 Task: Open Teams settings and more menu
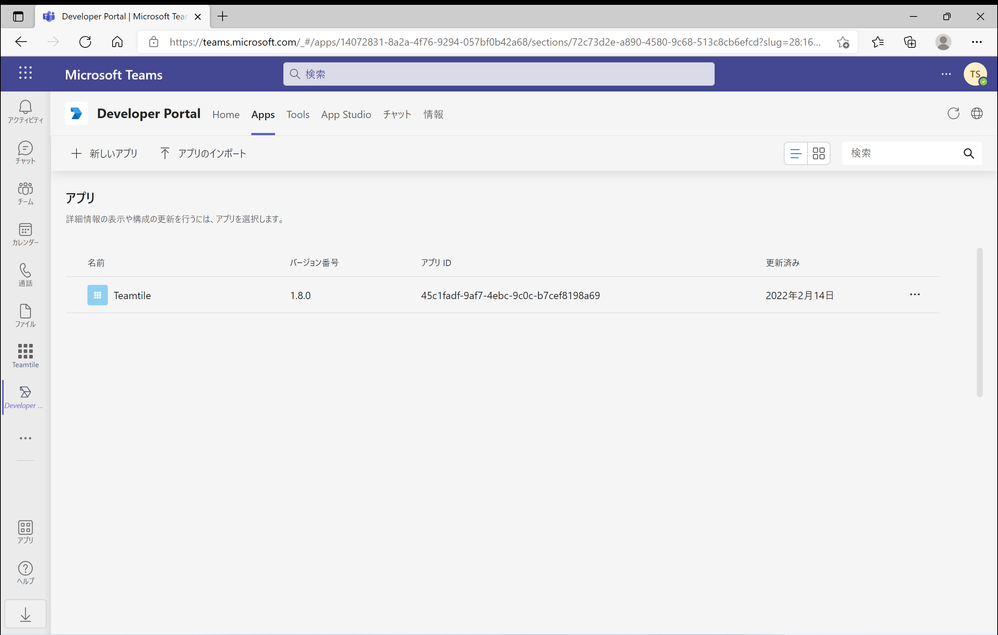pyautogui.click(x=946, y=74)
